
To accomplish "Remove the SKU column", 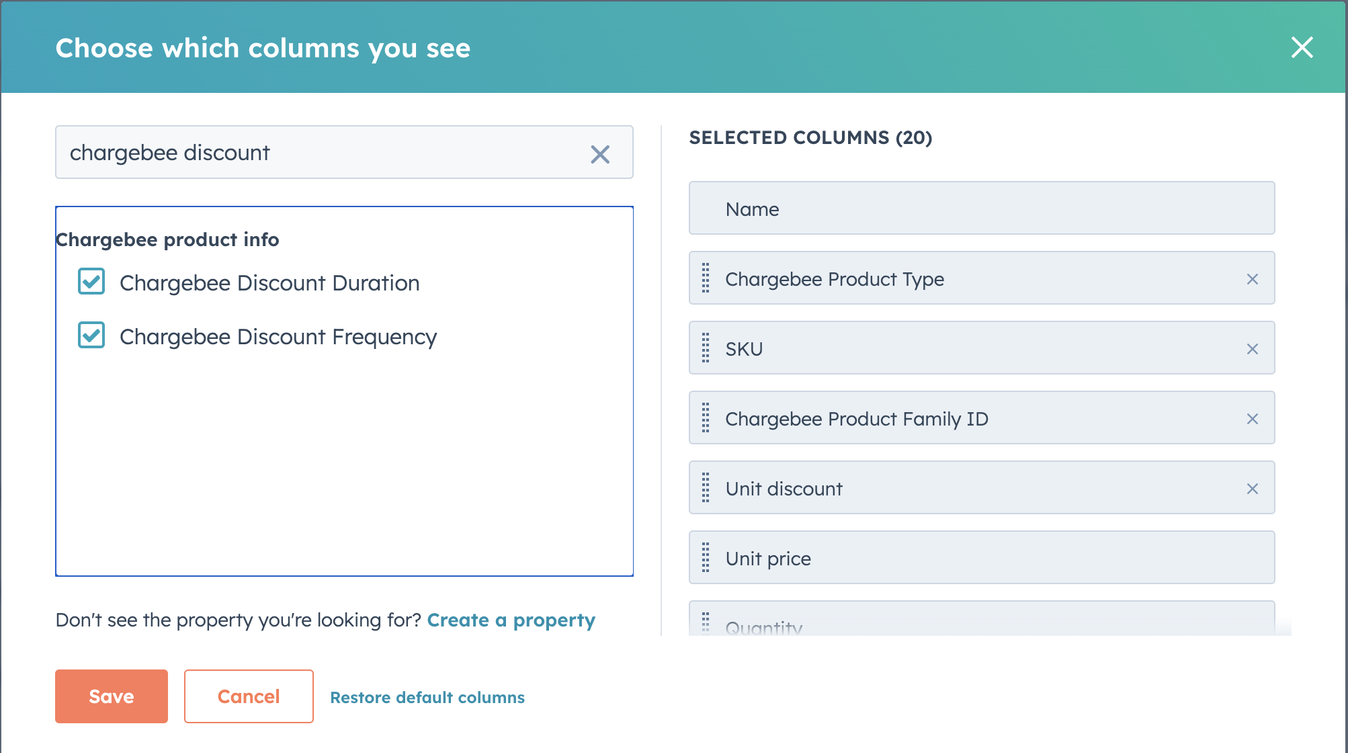I will pyautogui.click(x=1251, y=350).
